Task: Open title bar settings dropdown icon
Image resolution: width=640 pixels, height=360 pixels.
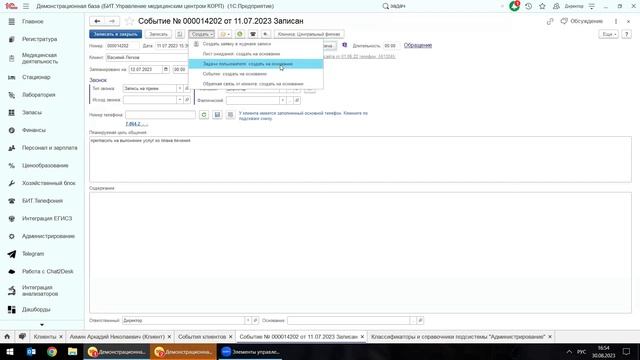Action: point(591,6)
